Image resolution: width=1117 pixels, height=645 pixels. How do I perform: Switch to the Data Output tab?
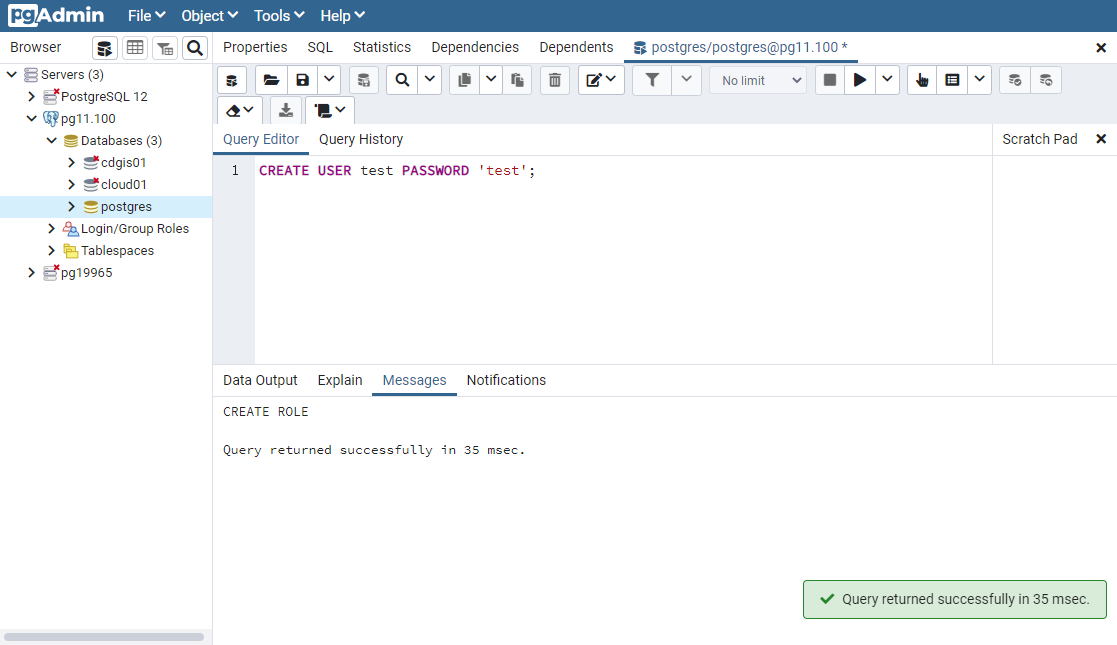coord(260,380)
